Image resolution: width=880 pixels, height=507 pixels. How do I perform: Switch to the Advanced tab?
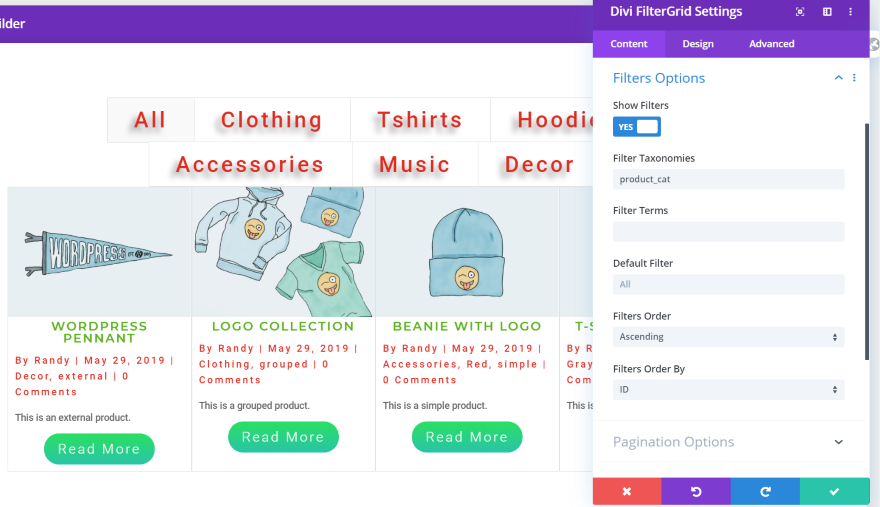coord(772,44)
